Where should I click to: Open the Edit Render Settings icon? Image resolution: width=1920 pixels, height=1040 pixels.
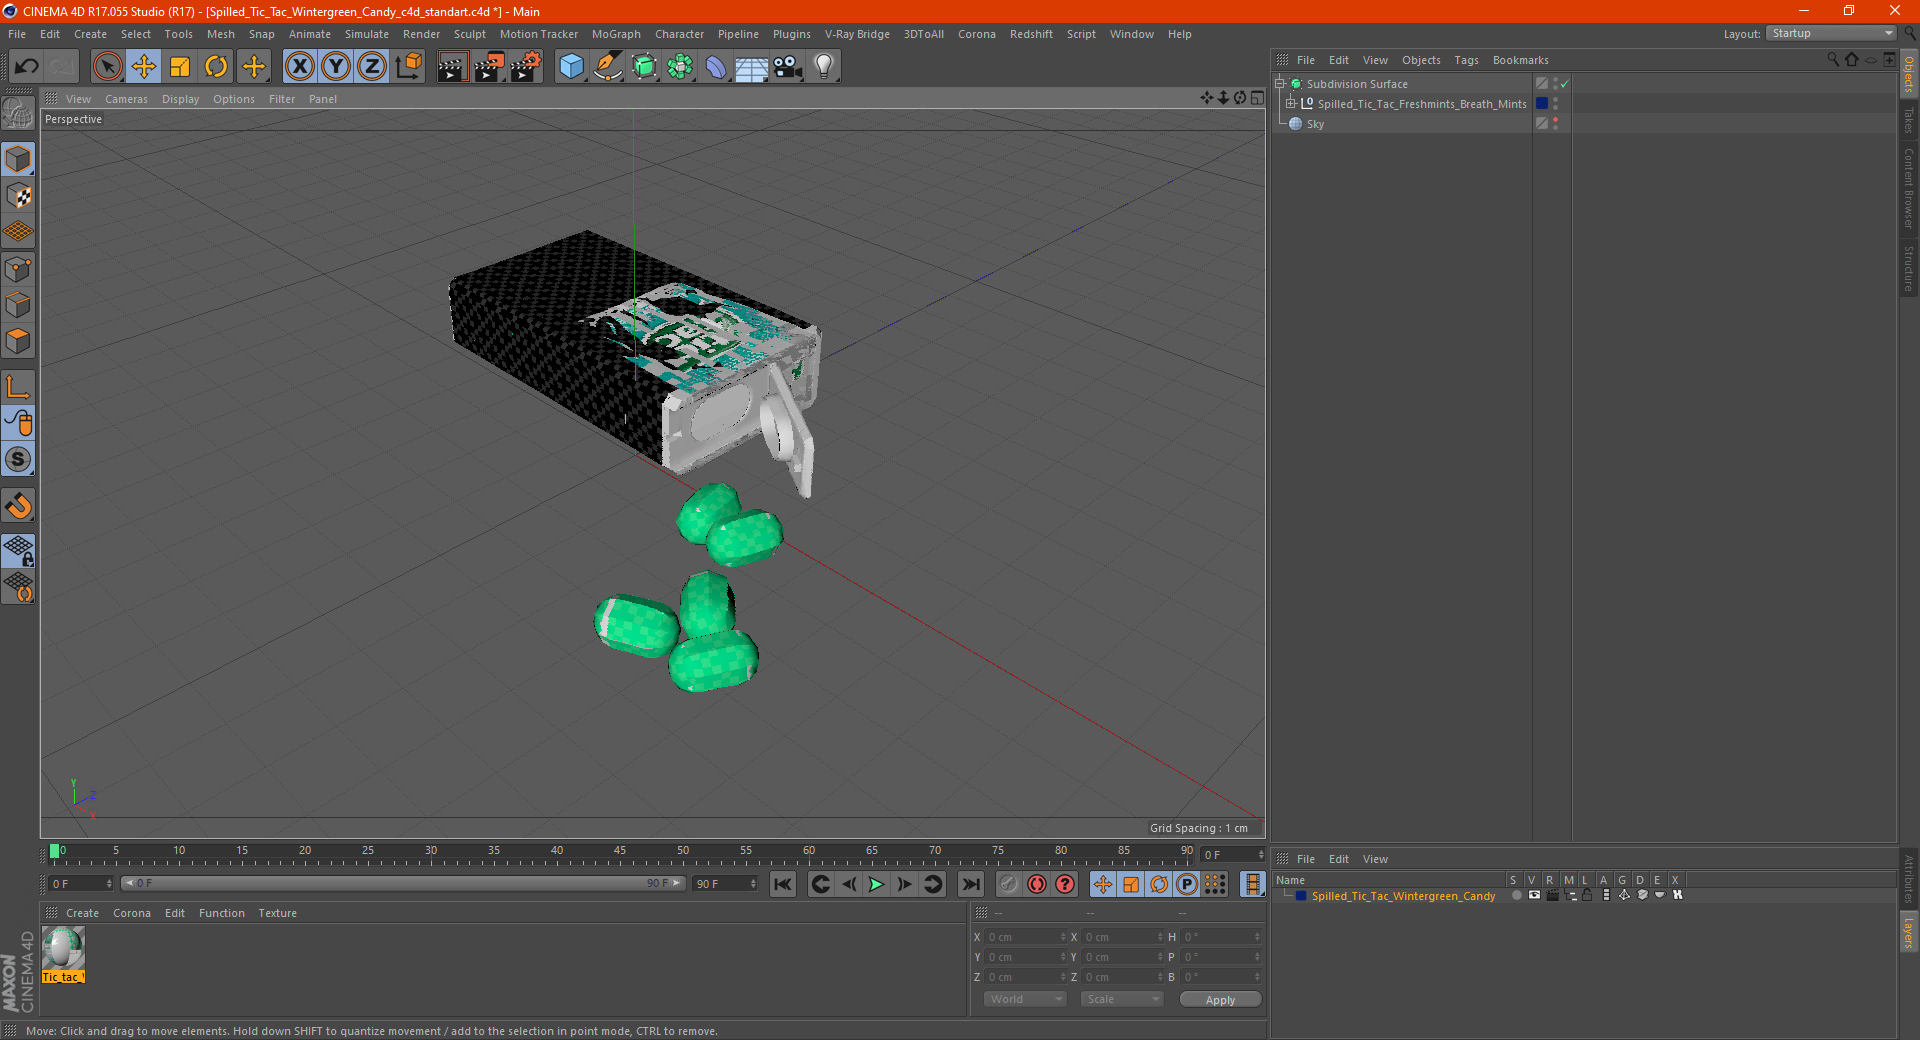point(526,67)
